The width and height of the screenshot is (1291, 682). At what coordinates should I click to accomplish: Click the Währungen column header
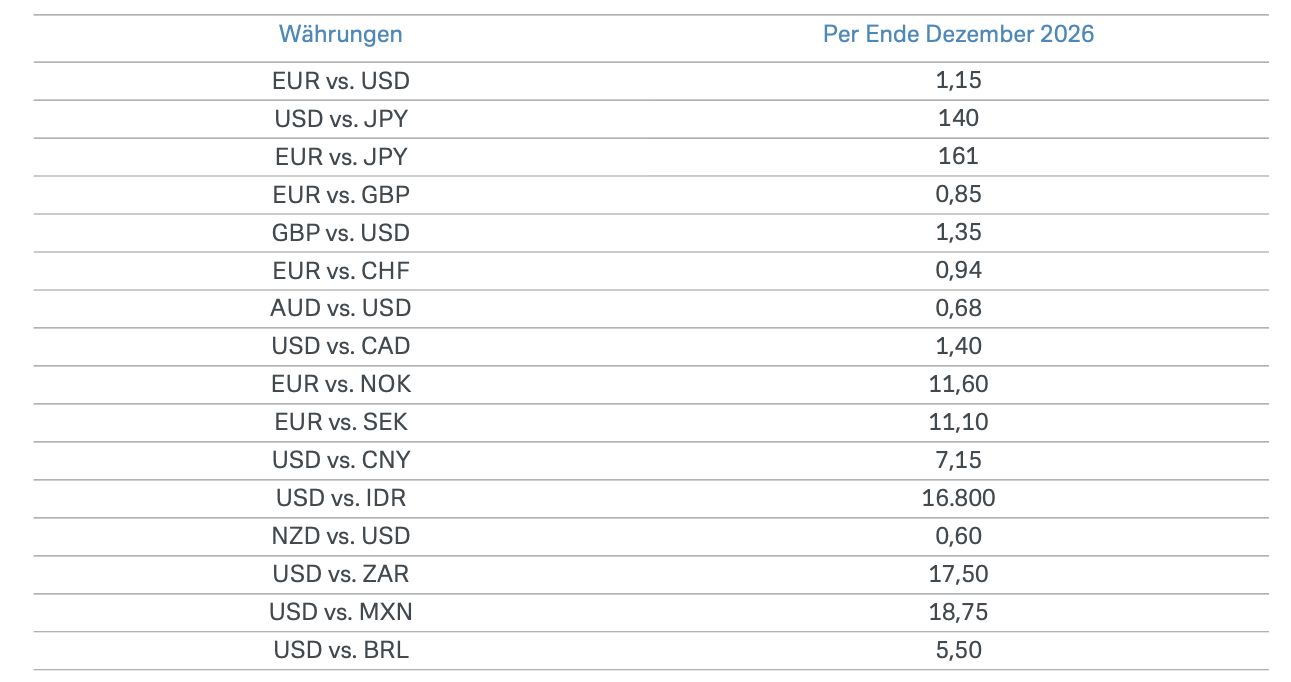click(x=340, y=34)
